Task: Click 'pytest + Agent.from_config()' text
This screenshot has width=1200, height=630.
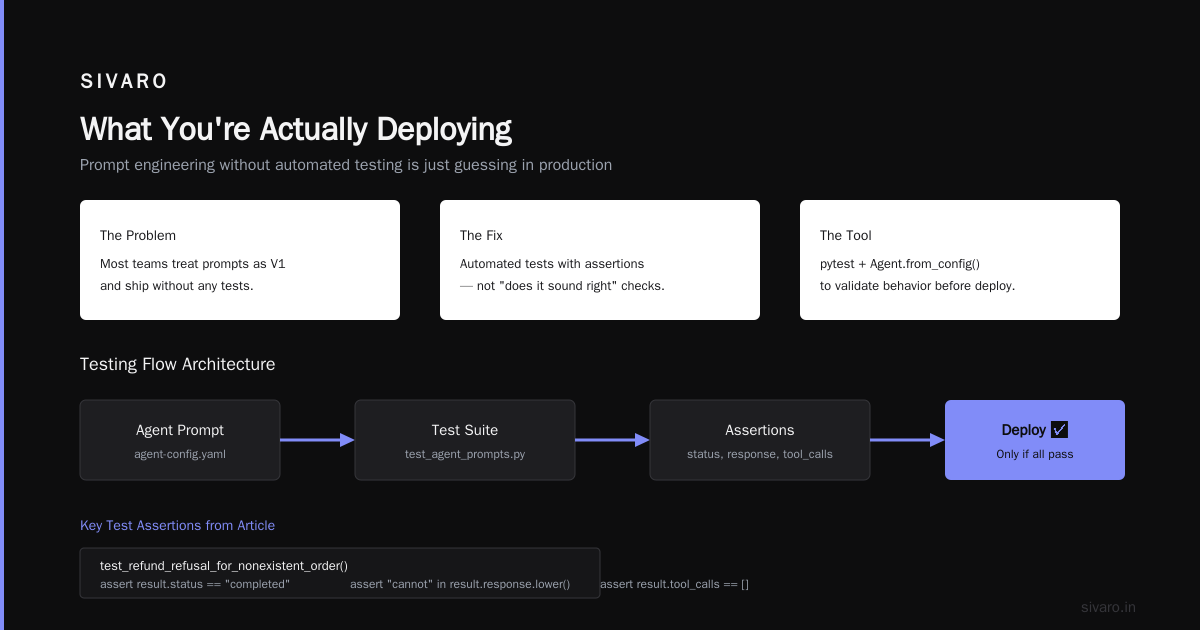Action: pos(900,264)
